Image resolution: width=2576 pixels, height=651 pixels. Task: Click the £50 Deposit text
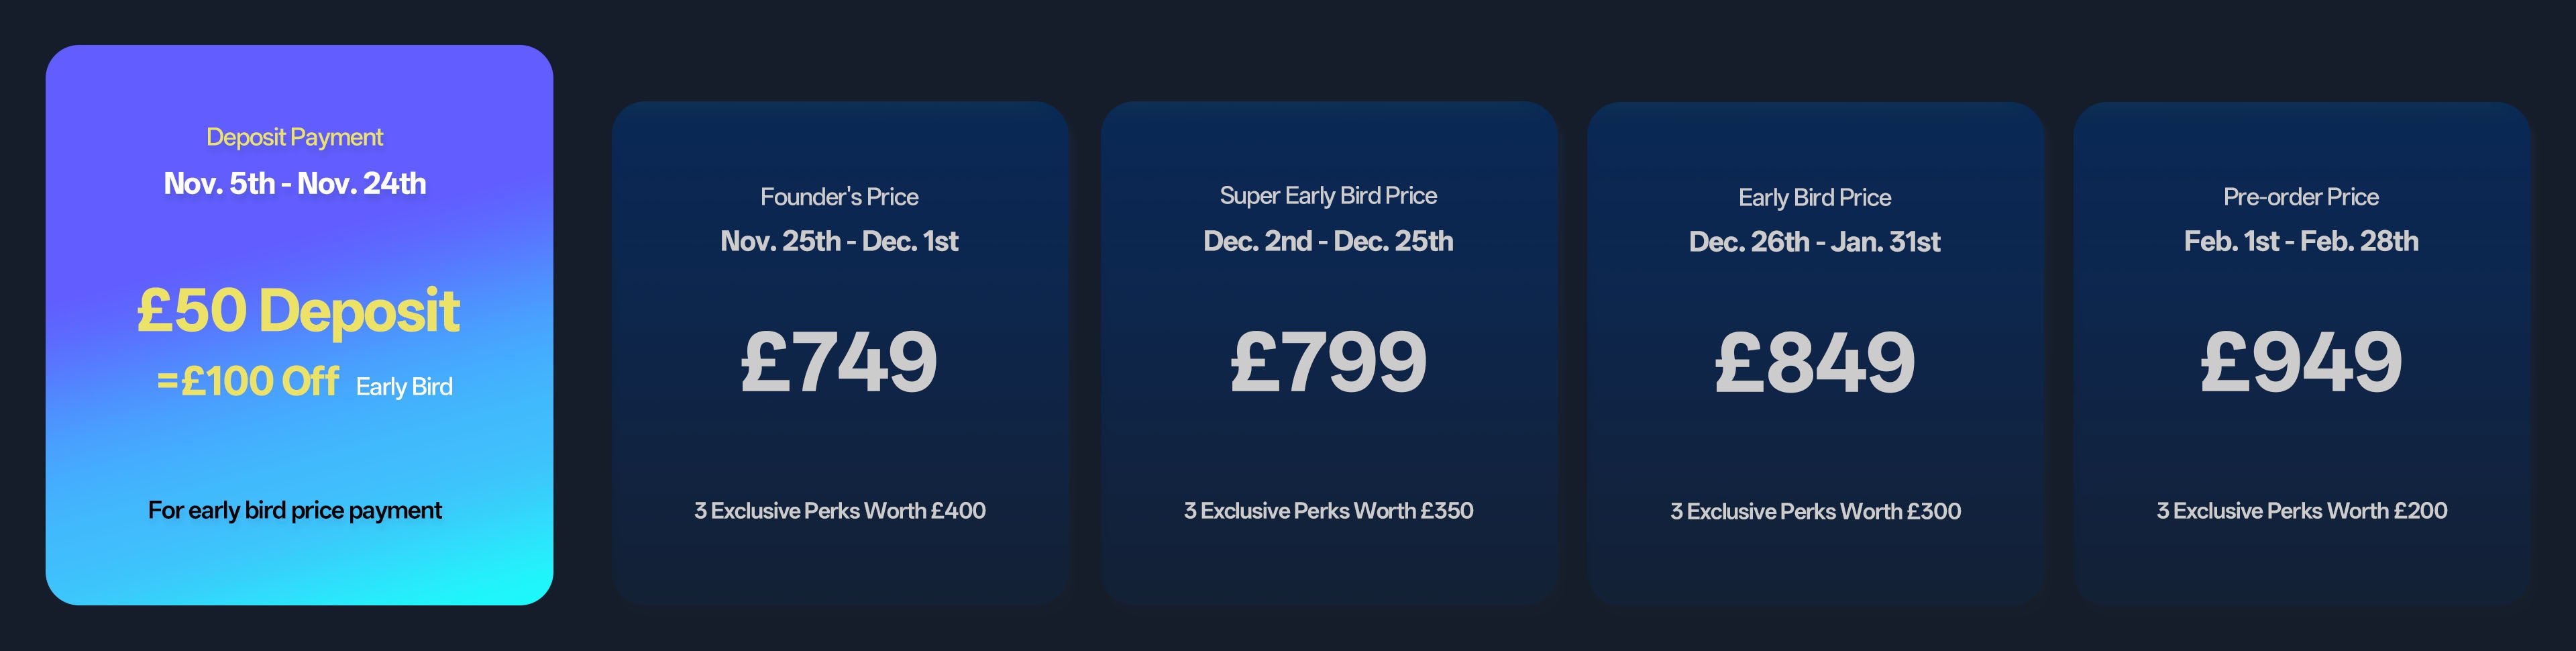(x=298, y=310)
